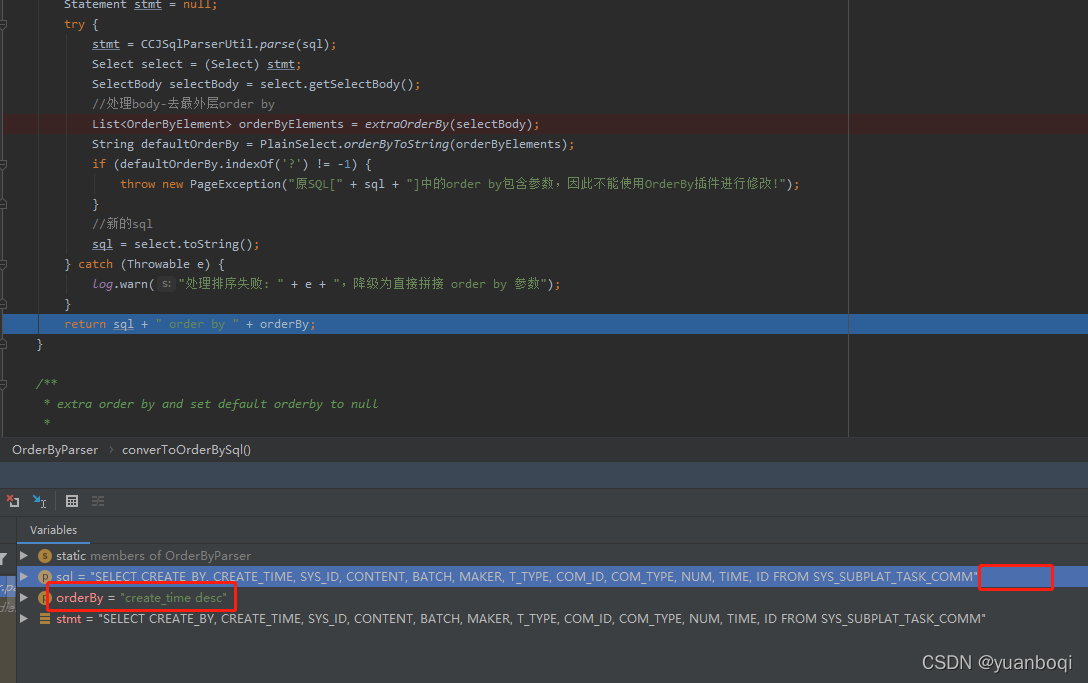Click the yellow 'p' parameter icon next to sql
Screen dimensions: 1088x683
pos(45,577)
